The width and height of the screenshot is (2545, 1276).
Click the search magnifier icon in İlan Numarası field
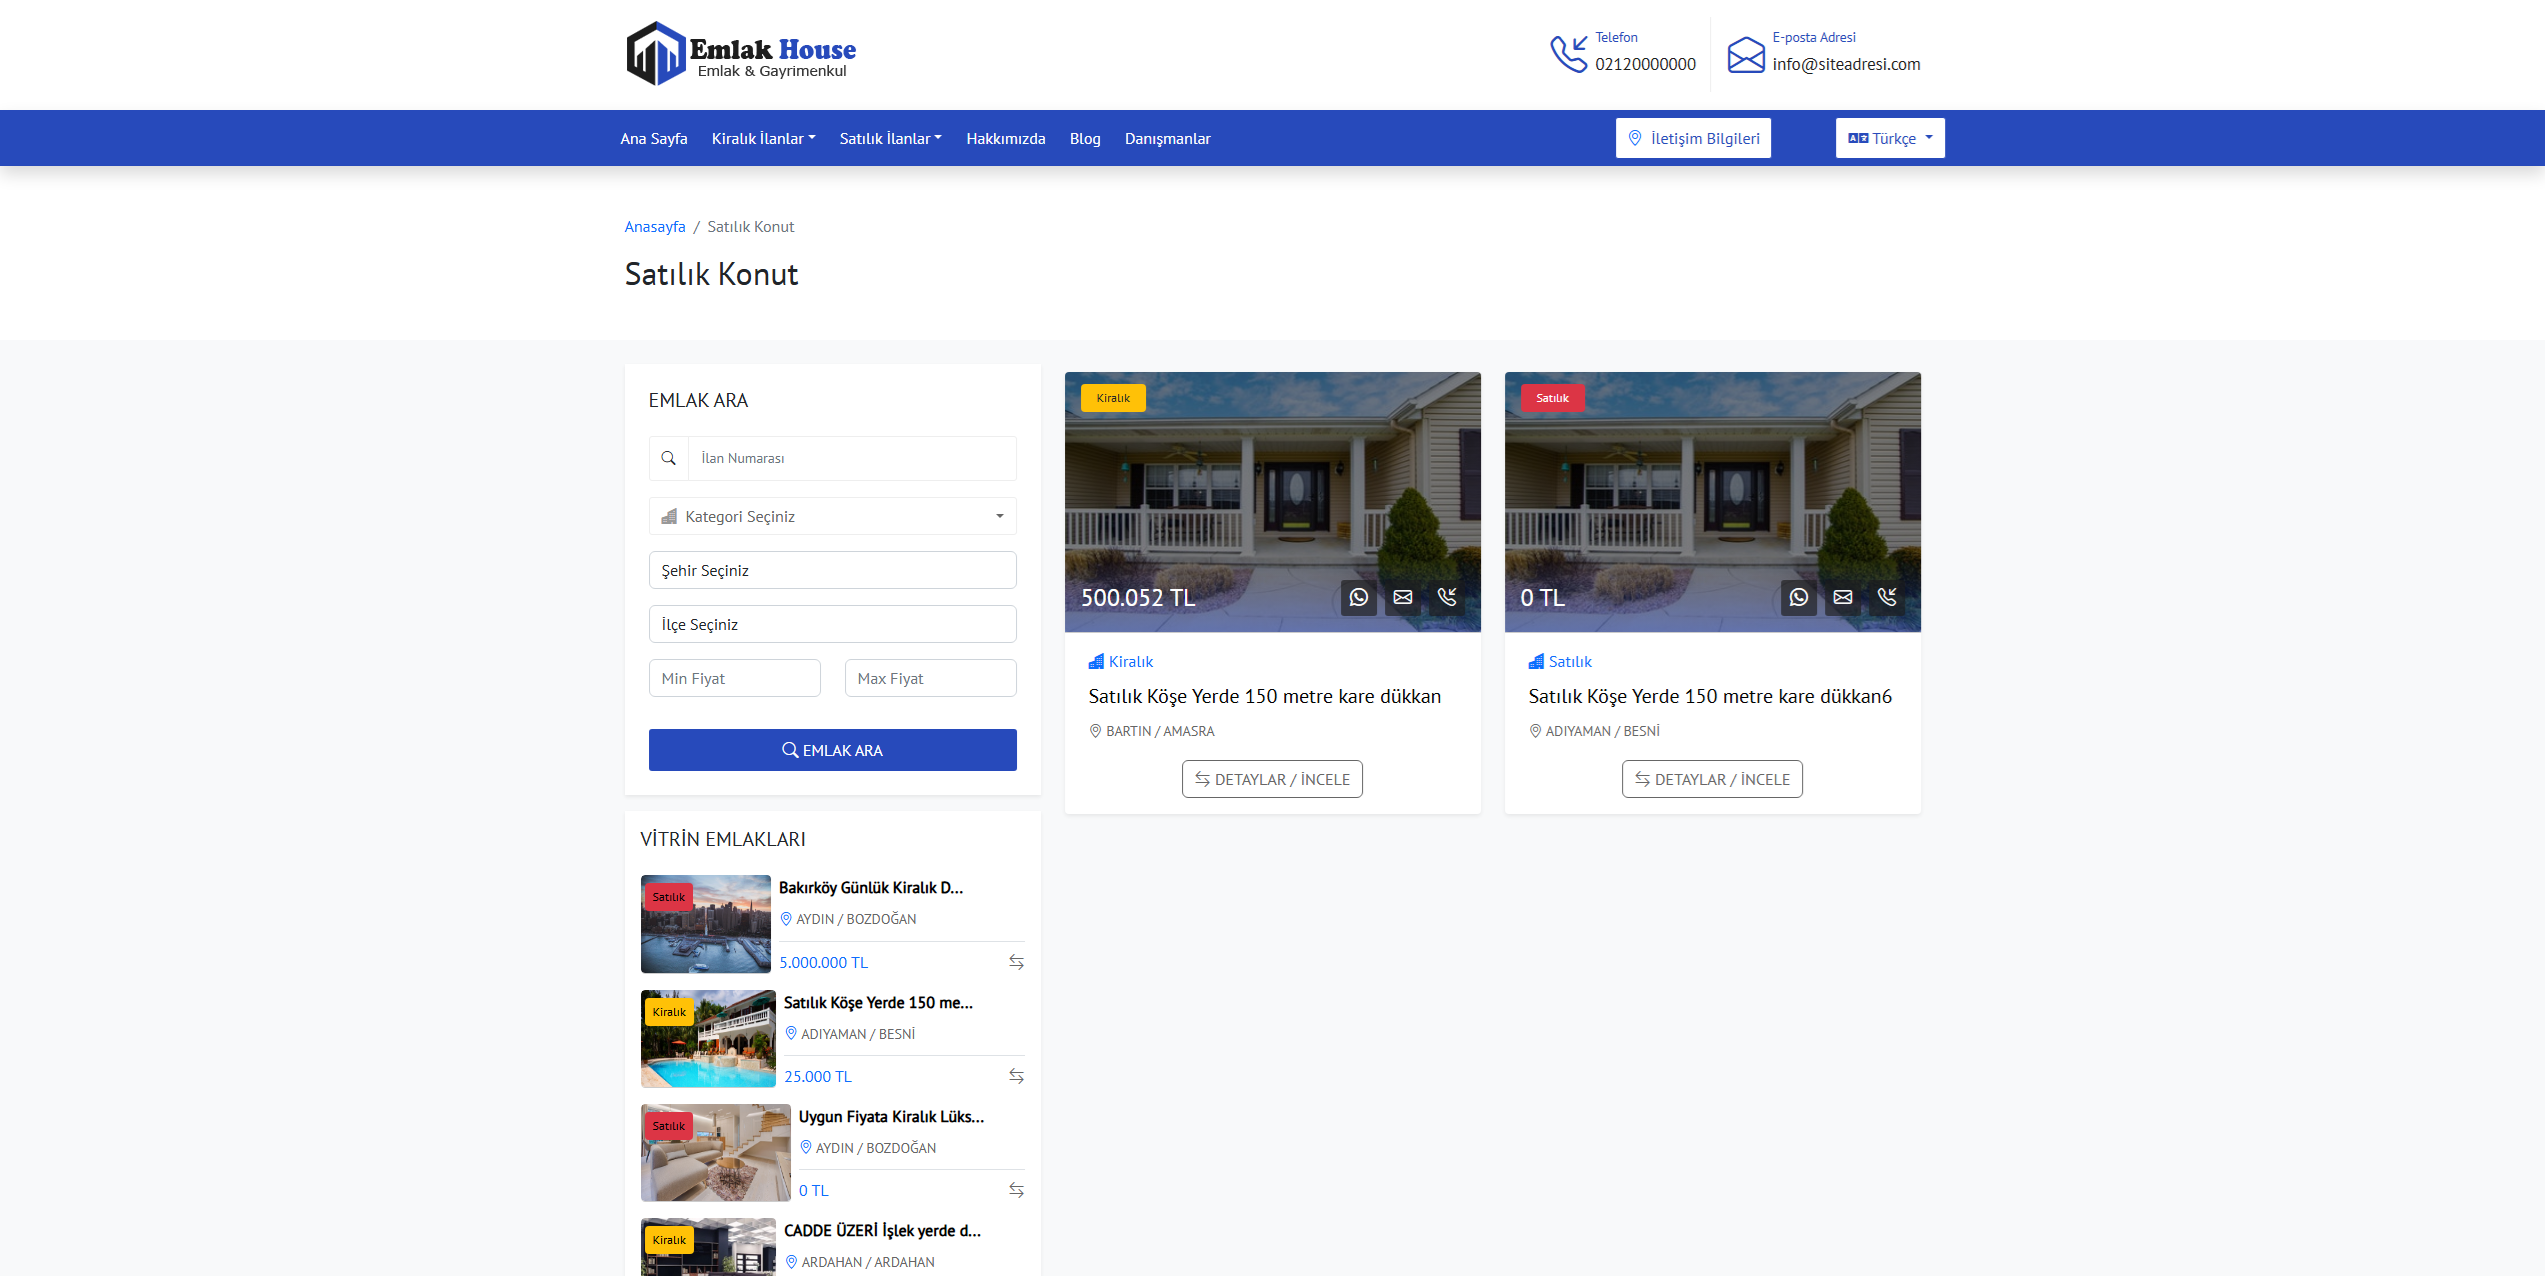pyautogui.click(x=669, y=458)
